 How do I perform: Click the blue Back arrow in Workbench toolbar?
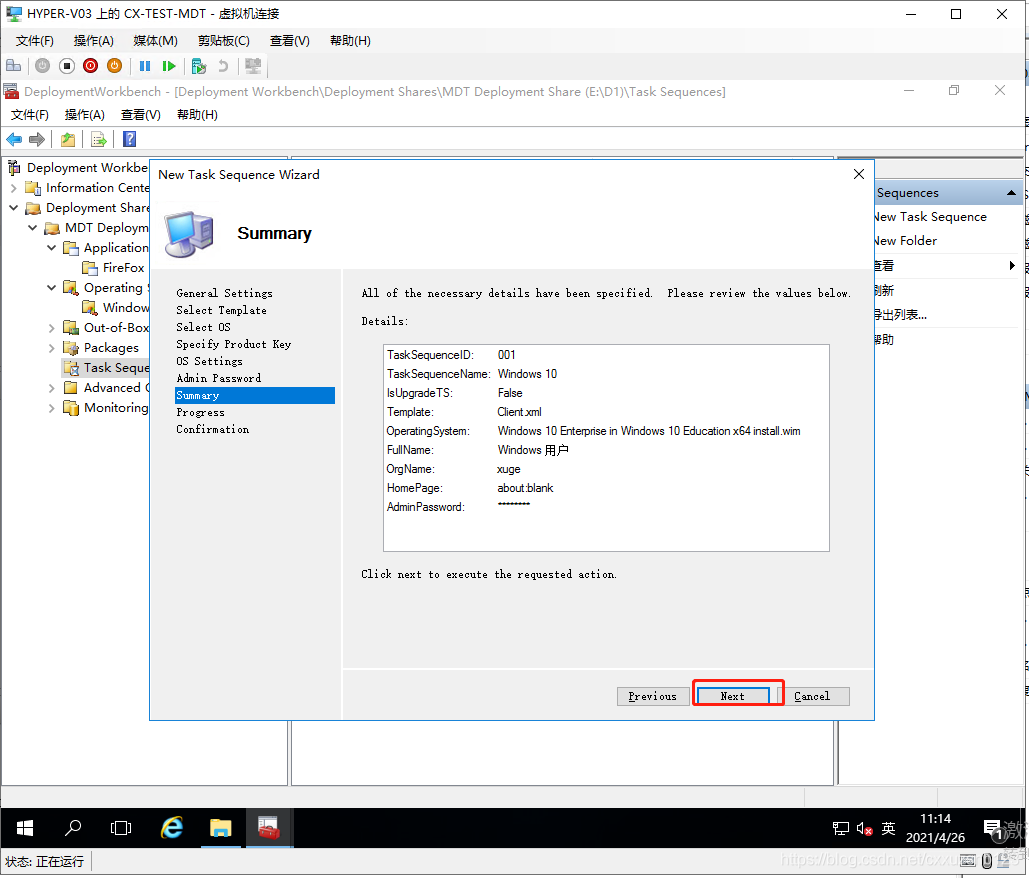click(14, 139)
